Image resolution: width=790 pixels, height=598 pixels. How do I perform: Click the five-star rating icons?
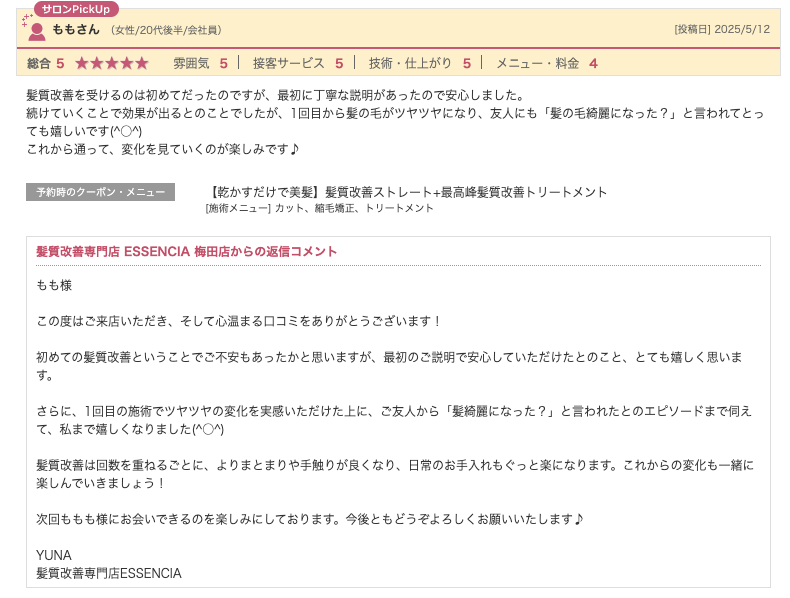pyautogui.click(x=112, y=63)
